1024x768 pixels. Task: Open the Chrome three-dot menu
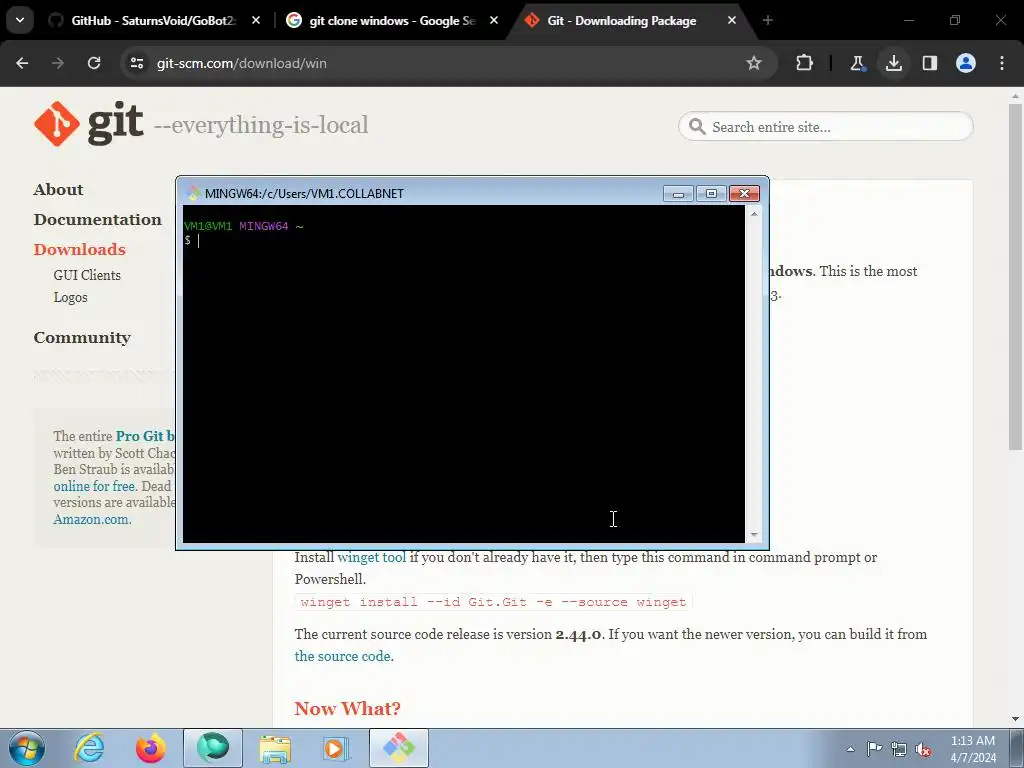pyautogui.click(x=1002, y=63)
